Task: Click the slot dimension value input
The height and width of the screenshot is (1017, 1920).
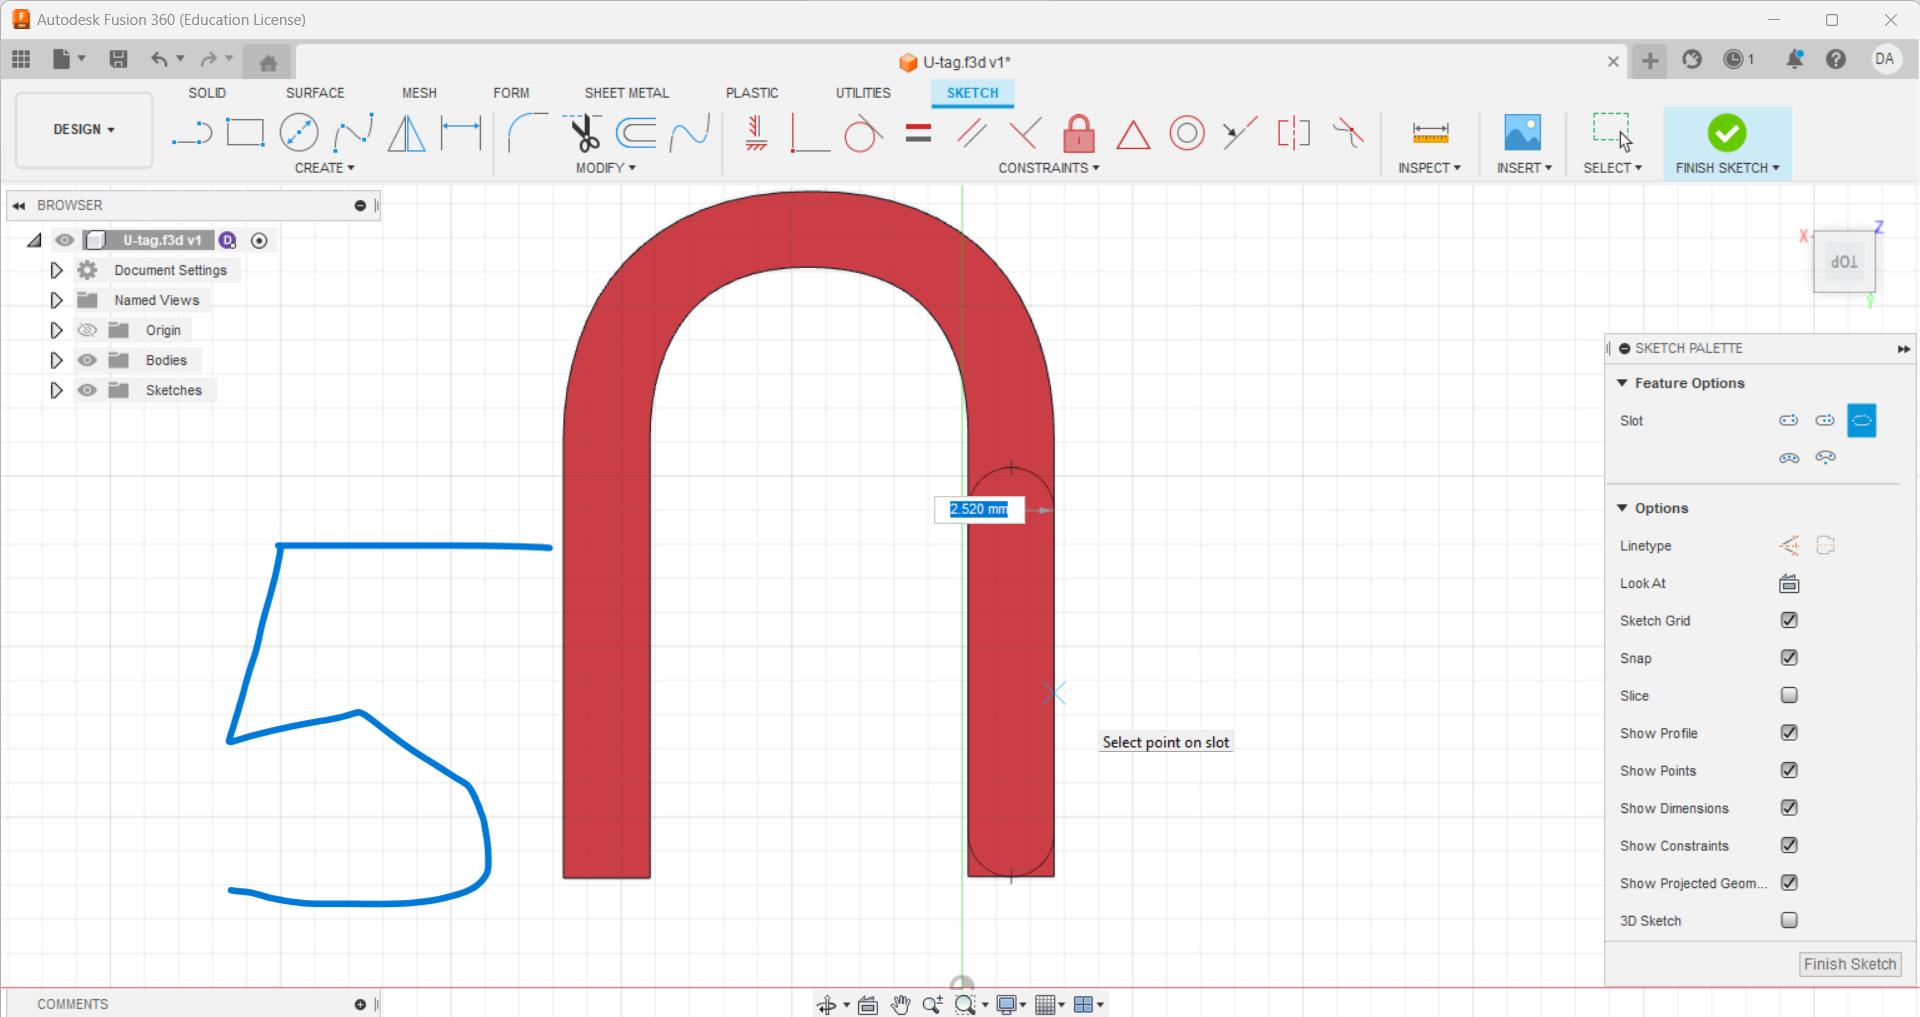Action: tap(979, 509)
